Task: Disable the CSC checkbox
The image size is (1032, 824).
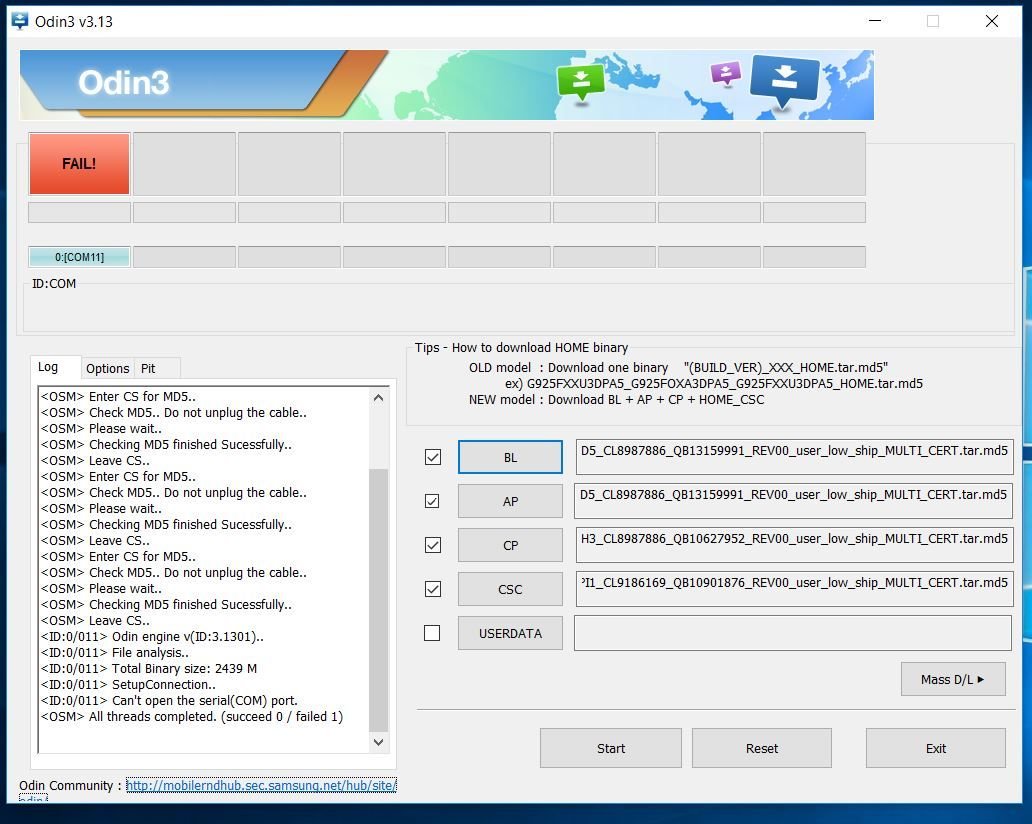Action: (x=432, y=589)
